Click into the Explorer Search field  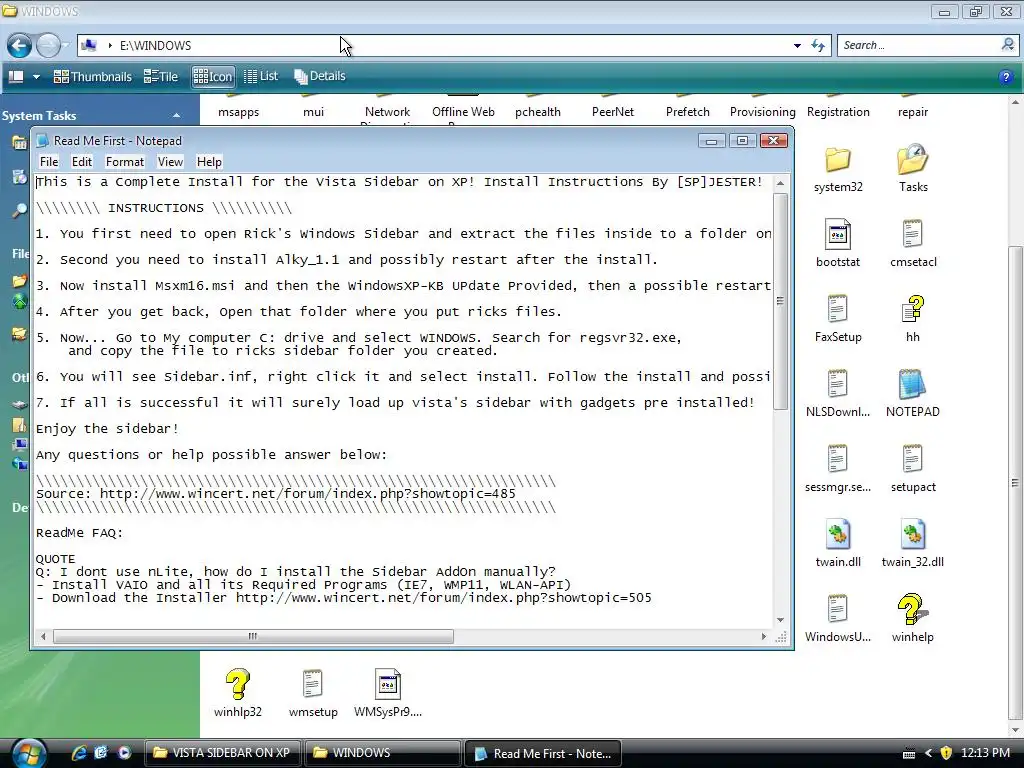(919, 45)
